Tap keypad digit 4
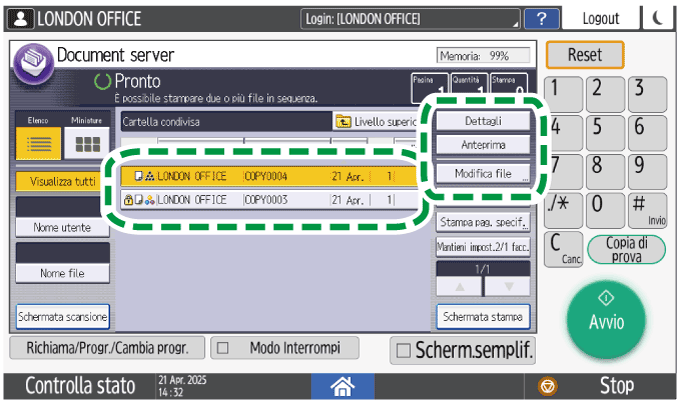 tap(563, 133)
